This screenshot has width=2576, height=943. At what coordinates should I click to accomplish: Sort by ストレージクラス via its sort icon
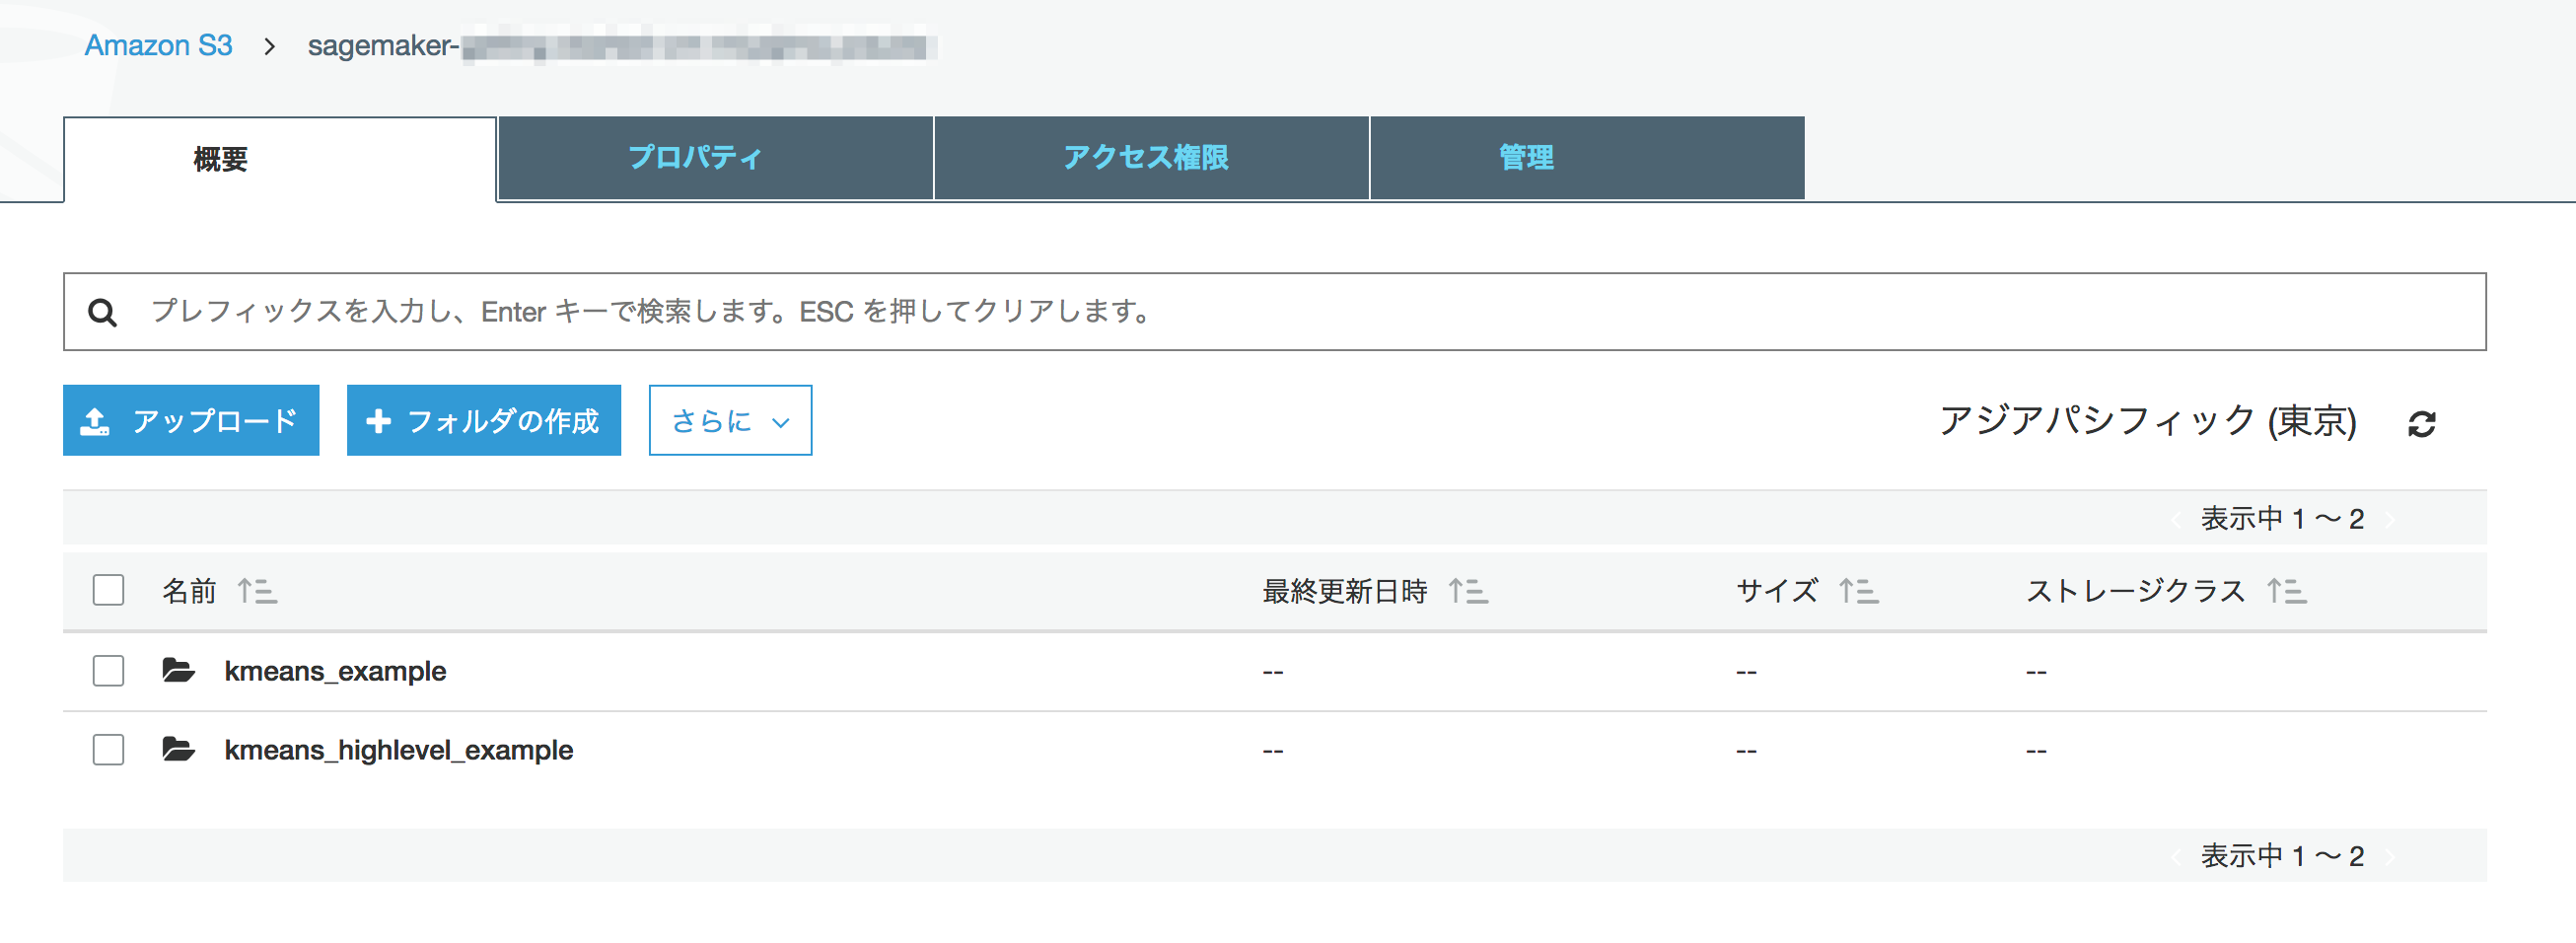tap(2286, 591)
